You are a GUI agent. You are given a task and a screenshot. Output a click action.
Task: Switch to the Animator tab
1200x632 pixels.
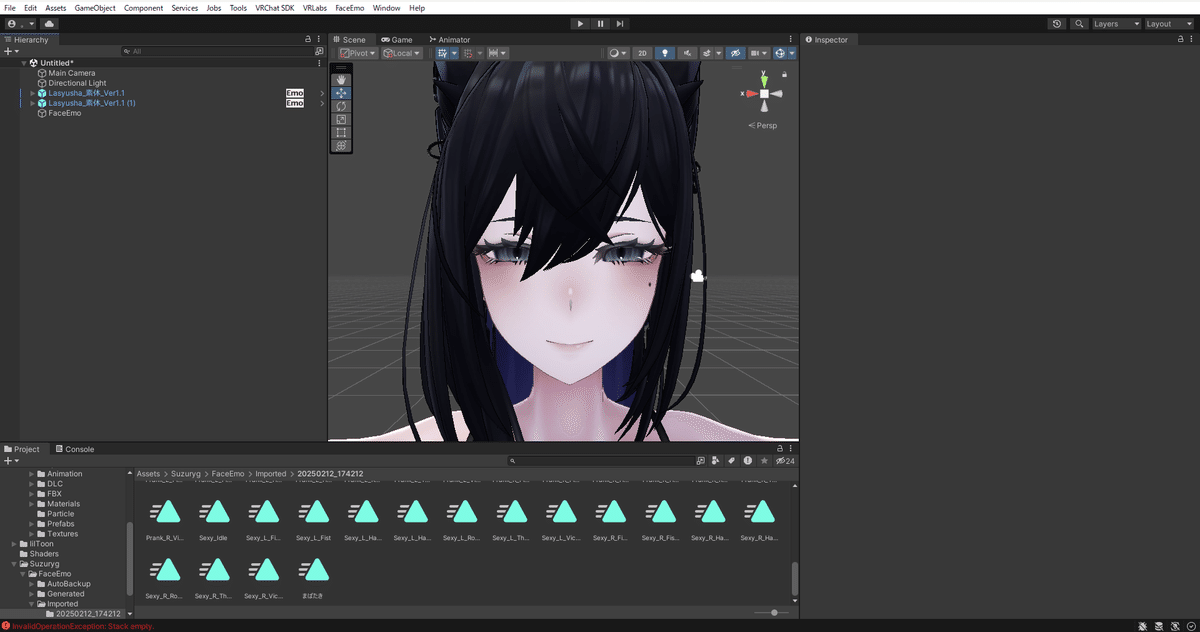point(450,40)
